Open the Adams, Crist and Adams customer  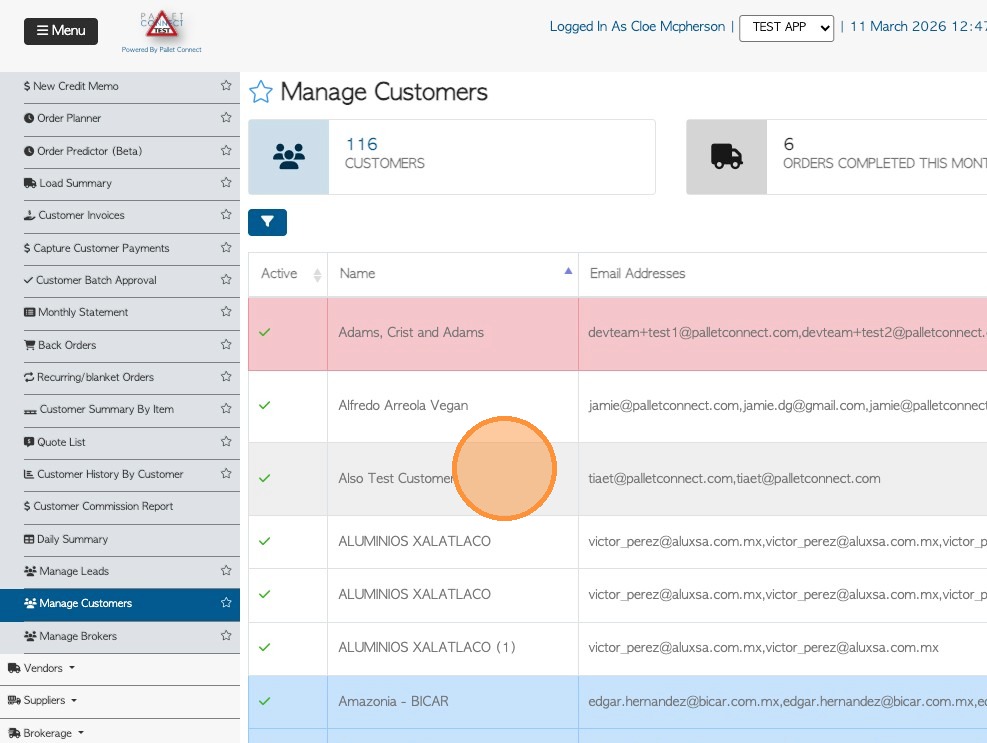(x=411, y=332)
